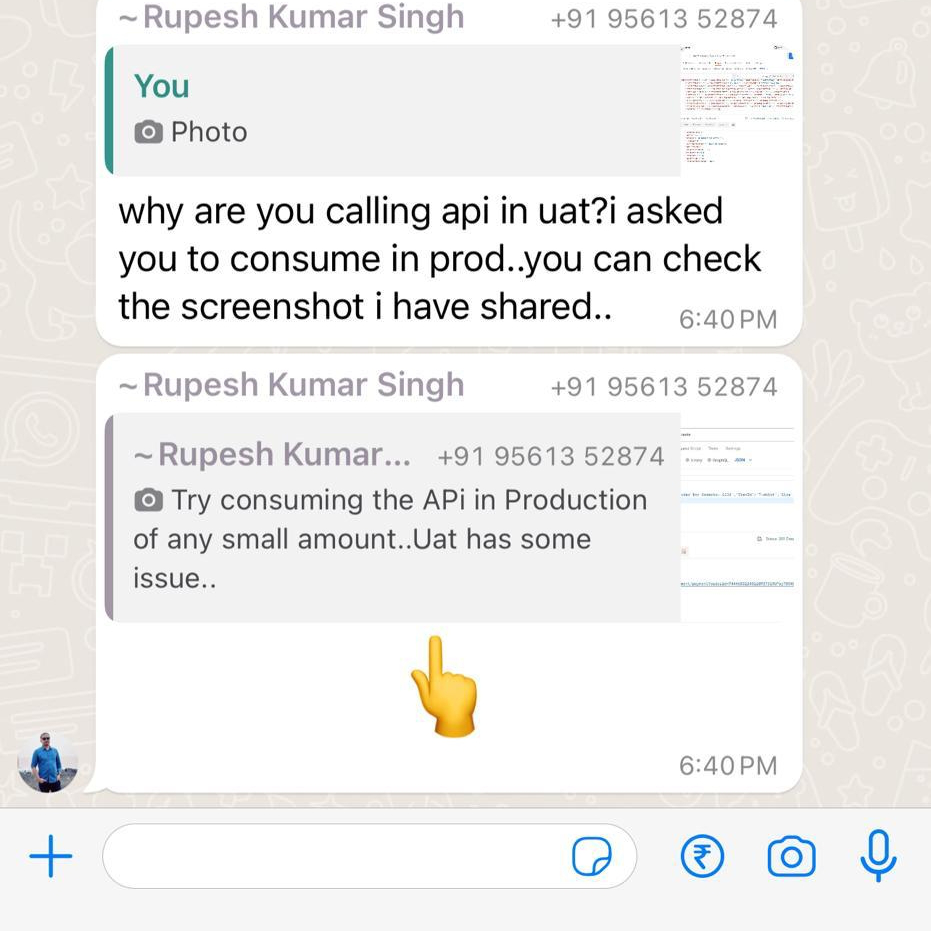
Task: Tap the quoted 'You Photo' reply preview
Action: tap(392, 110)
